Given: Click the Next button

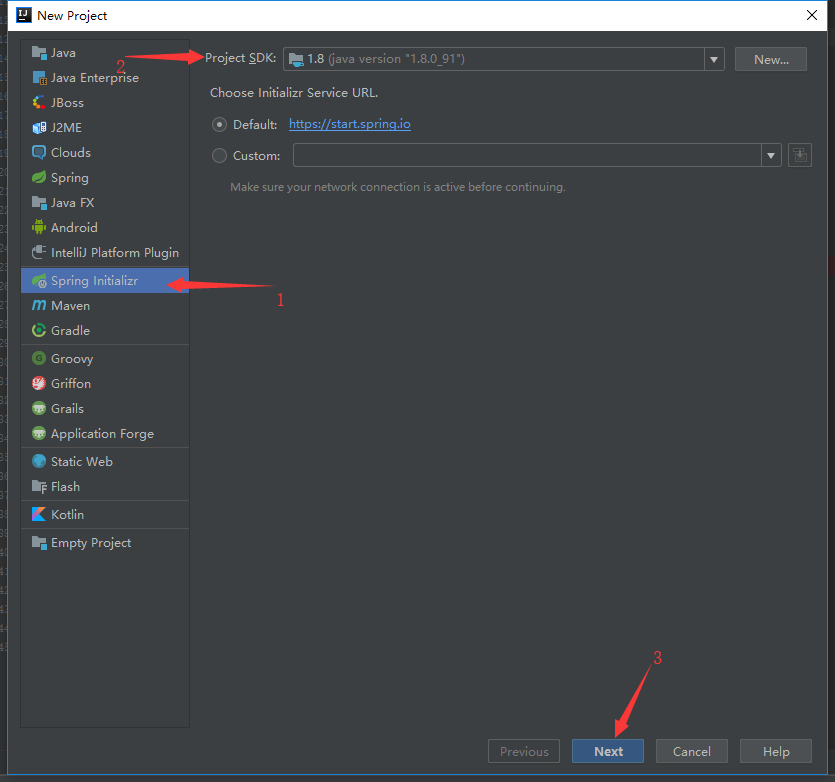Looking at the screenshot, I should click(x=608, y=751).
